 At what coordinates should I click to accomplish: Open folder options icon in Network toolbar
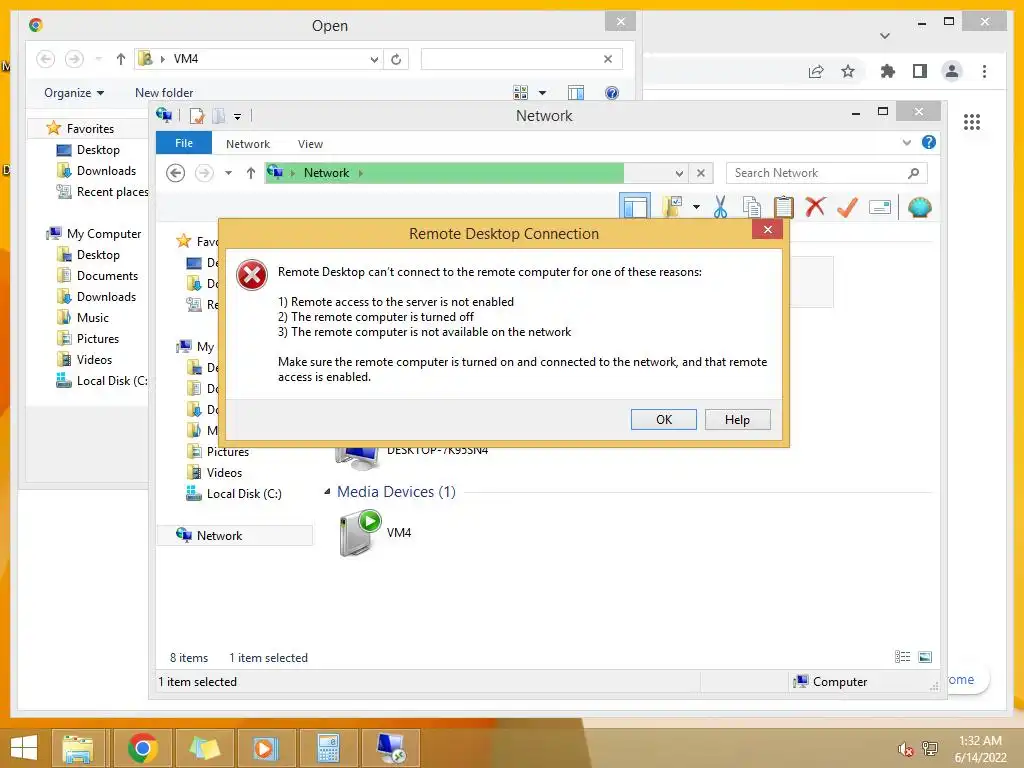672,207
